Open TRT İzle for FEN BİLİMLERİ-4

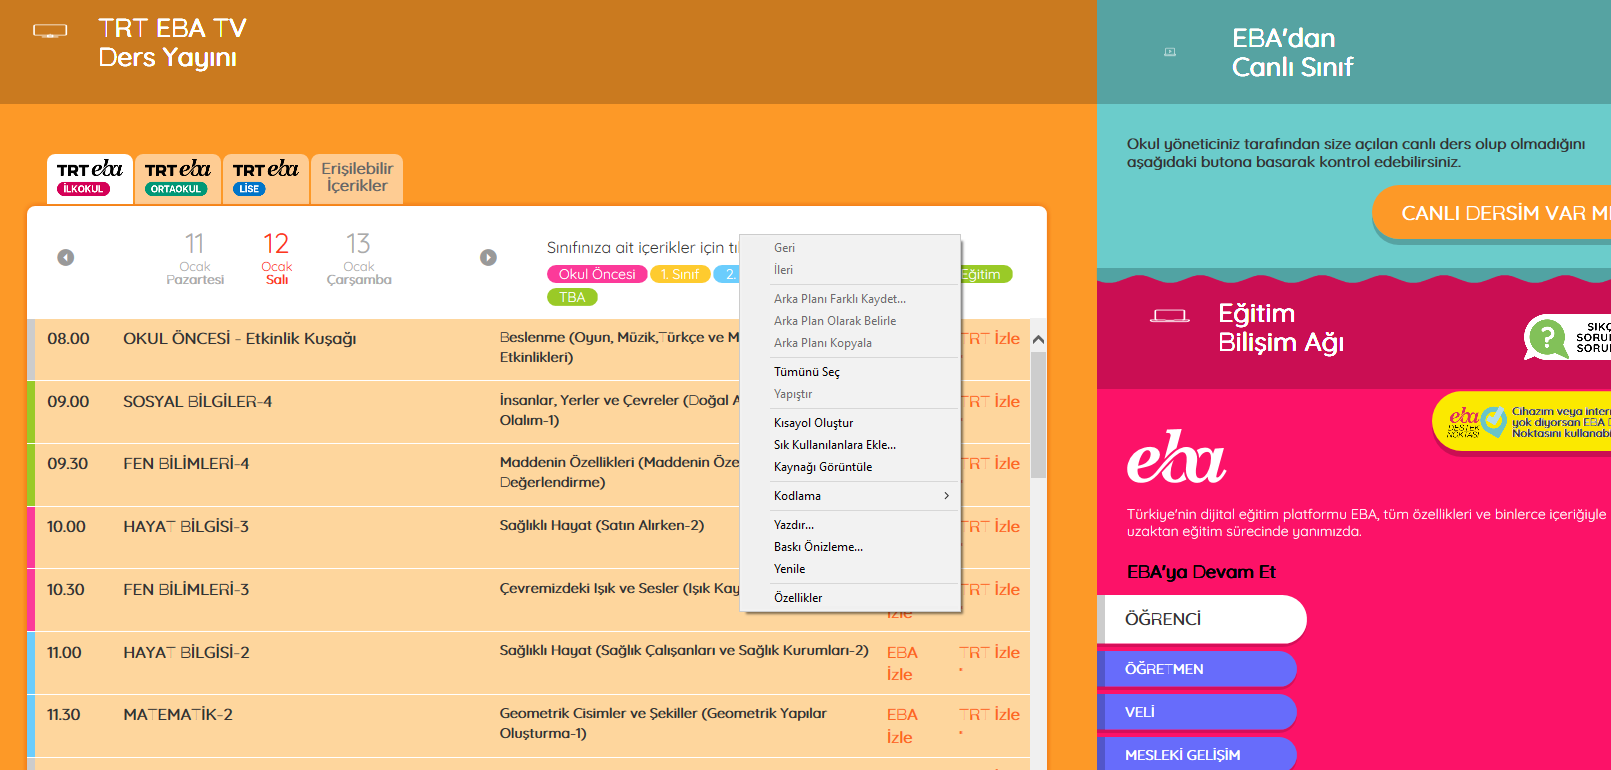(x=991, y=464)
